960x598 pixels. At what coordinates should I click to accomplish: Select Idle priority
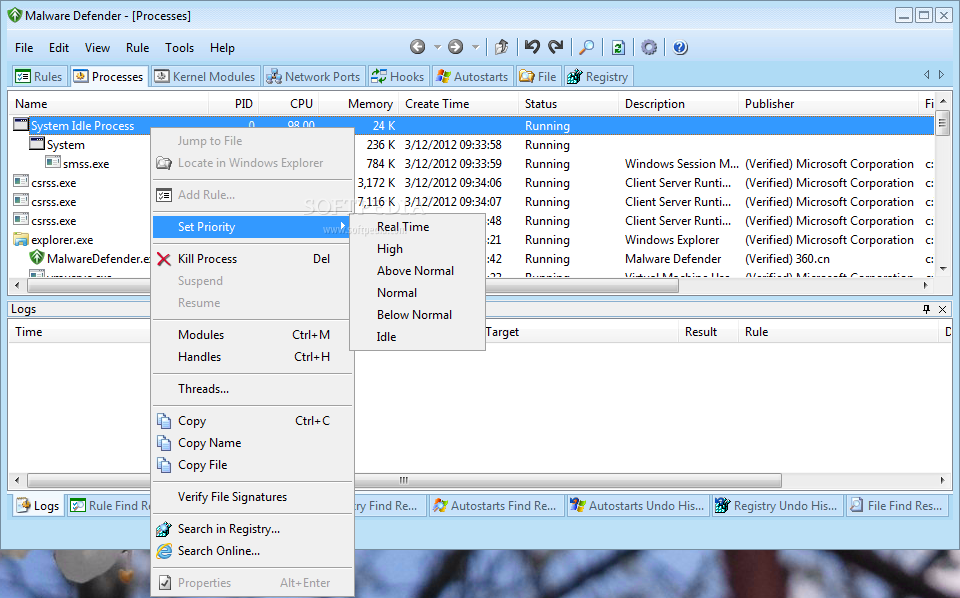click(418, 337)
